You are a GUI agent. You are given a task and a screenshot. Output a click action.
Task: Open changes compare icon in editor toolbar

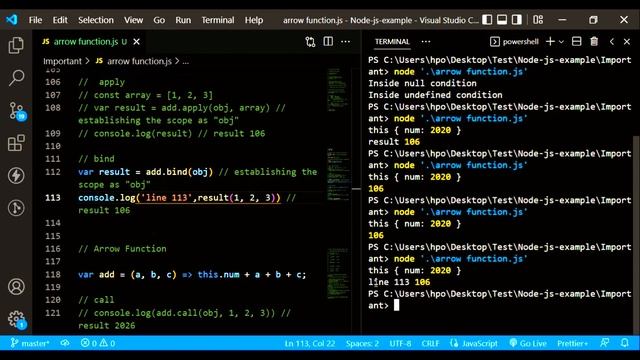tap(310, 42)
